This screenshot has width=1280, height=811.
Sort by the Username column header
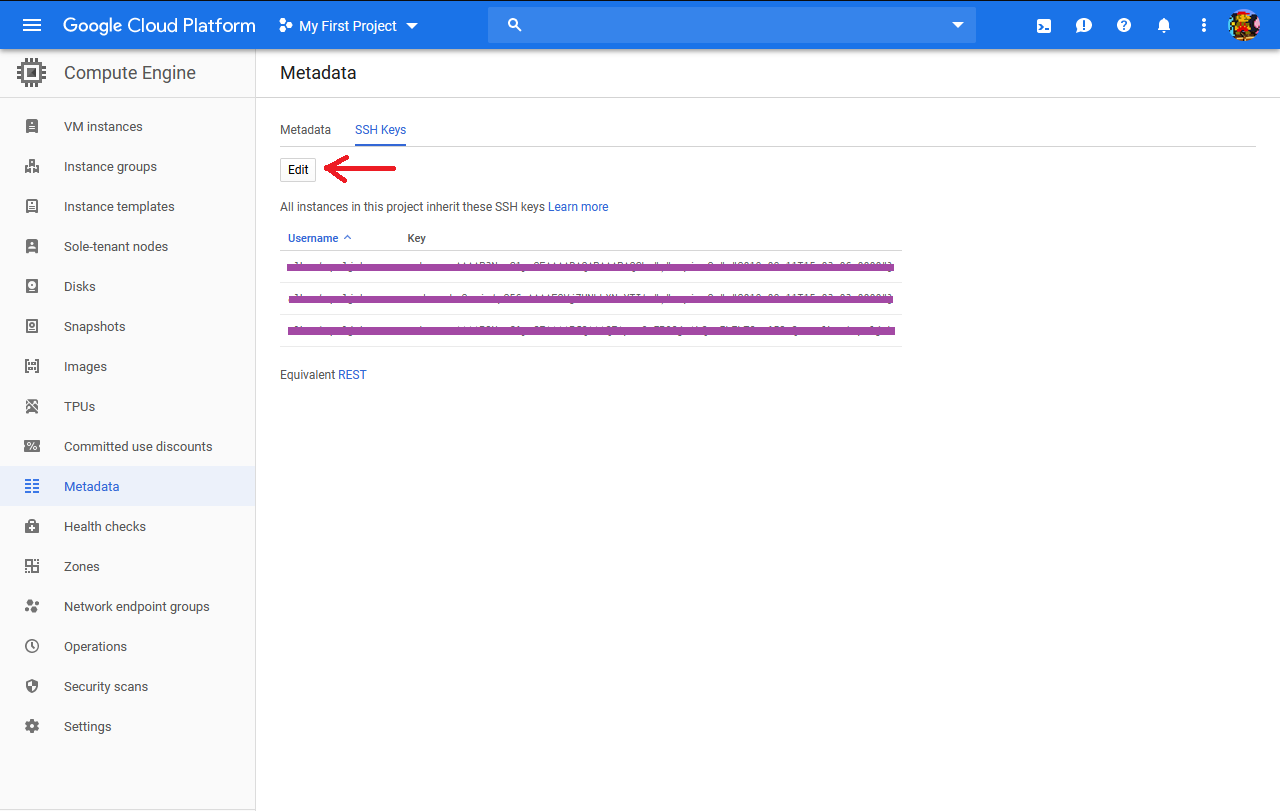(313, 238)
